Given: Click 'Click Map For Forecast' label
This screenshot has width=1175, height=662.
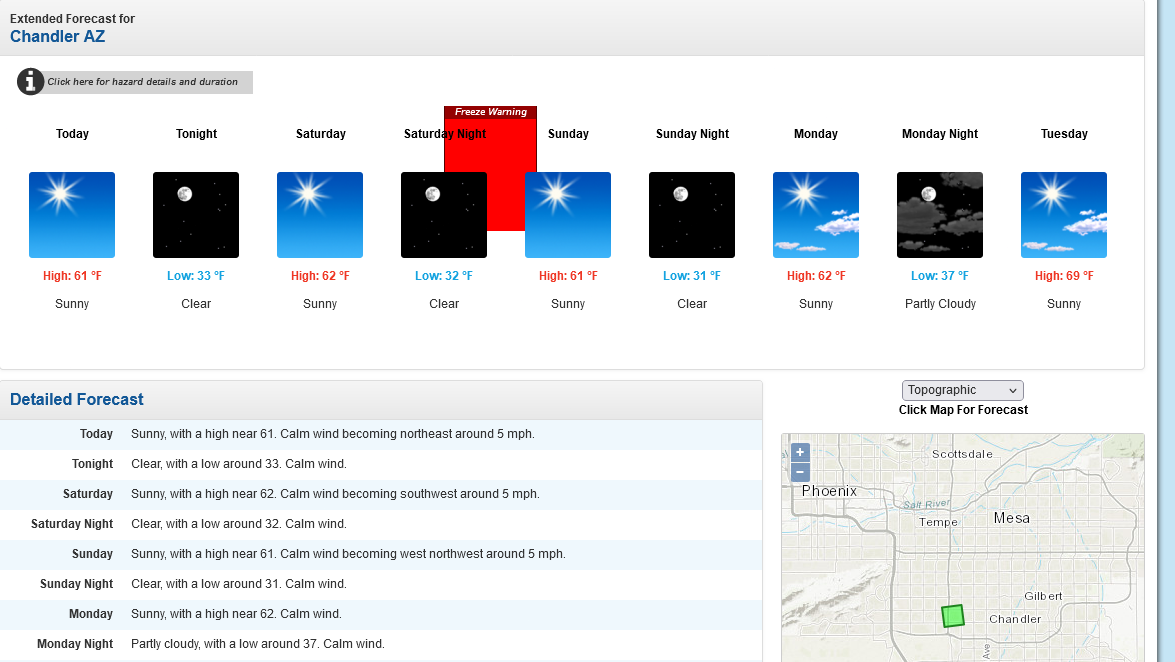Looking at the screenshot, I should [x=963, y=410].
